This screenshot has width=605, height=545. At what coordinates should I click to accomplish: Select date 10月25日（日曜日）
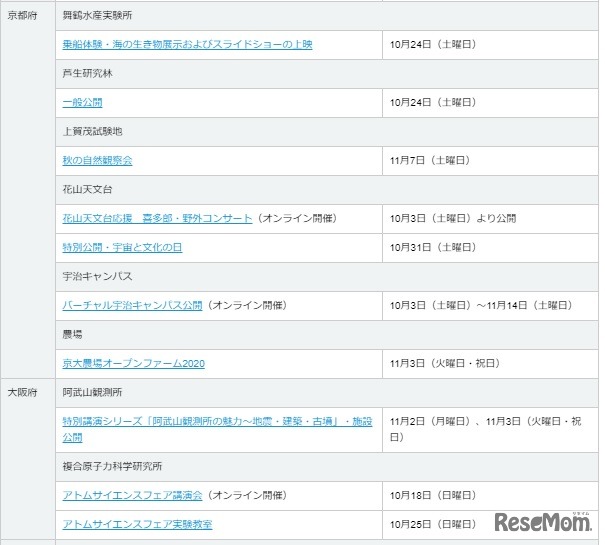[433, 524]
